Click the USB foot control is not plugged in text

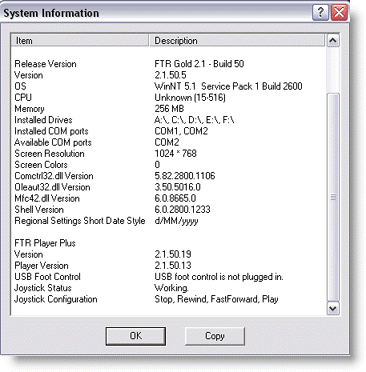click(x=219, y=277)
